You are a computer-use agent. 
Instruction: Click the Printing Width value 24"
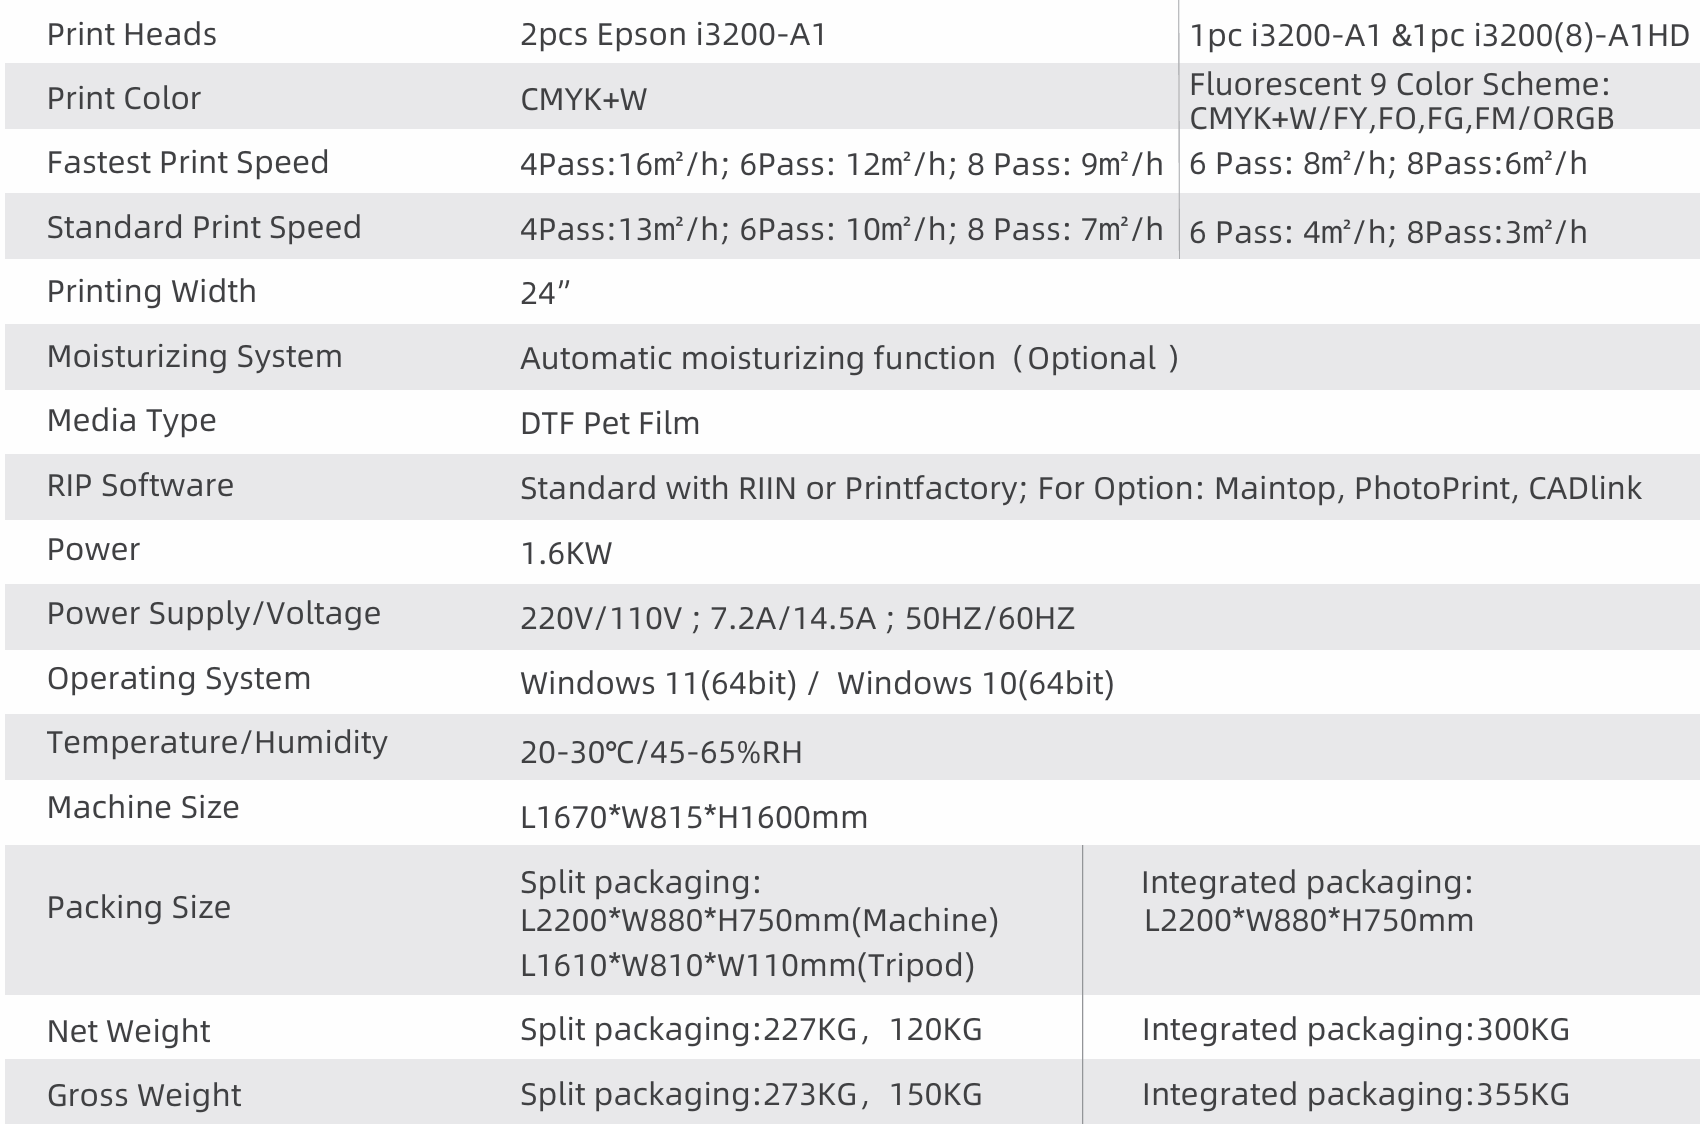pos(545,293)
